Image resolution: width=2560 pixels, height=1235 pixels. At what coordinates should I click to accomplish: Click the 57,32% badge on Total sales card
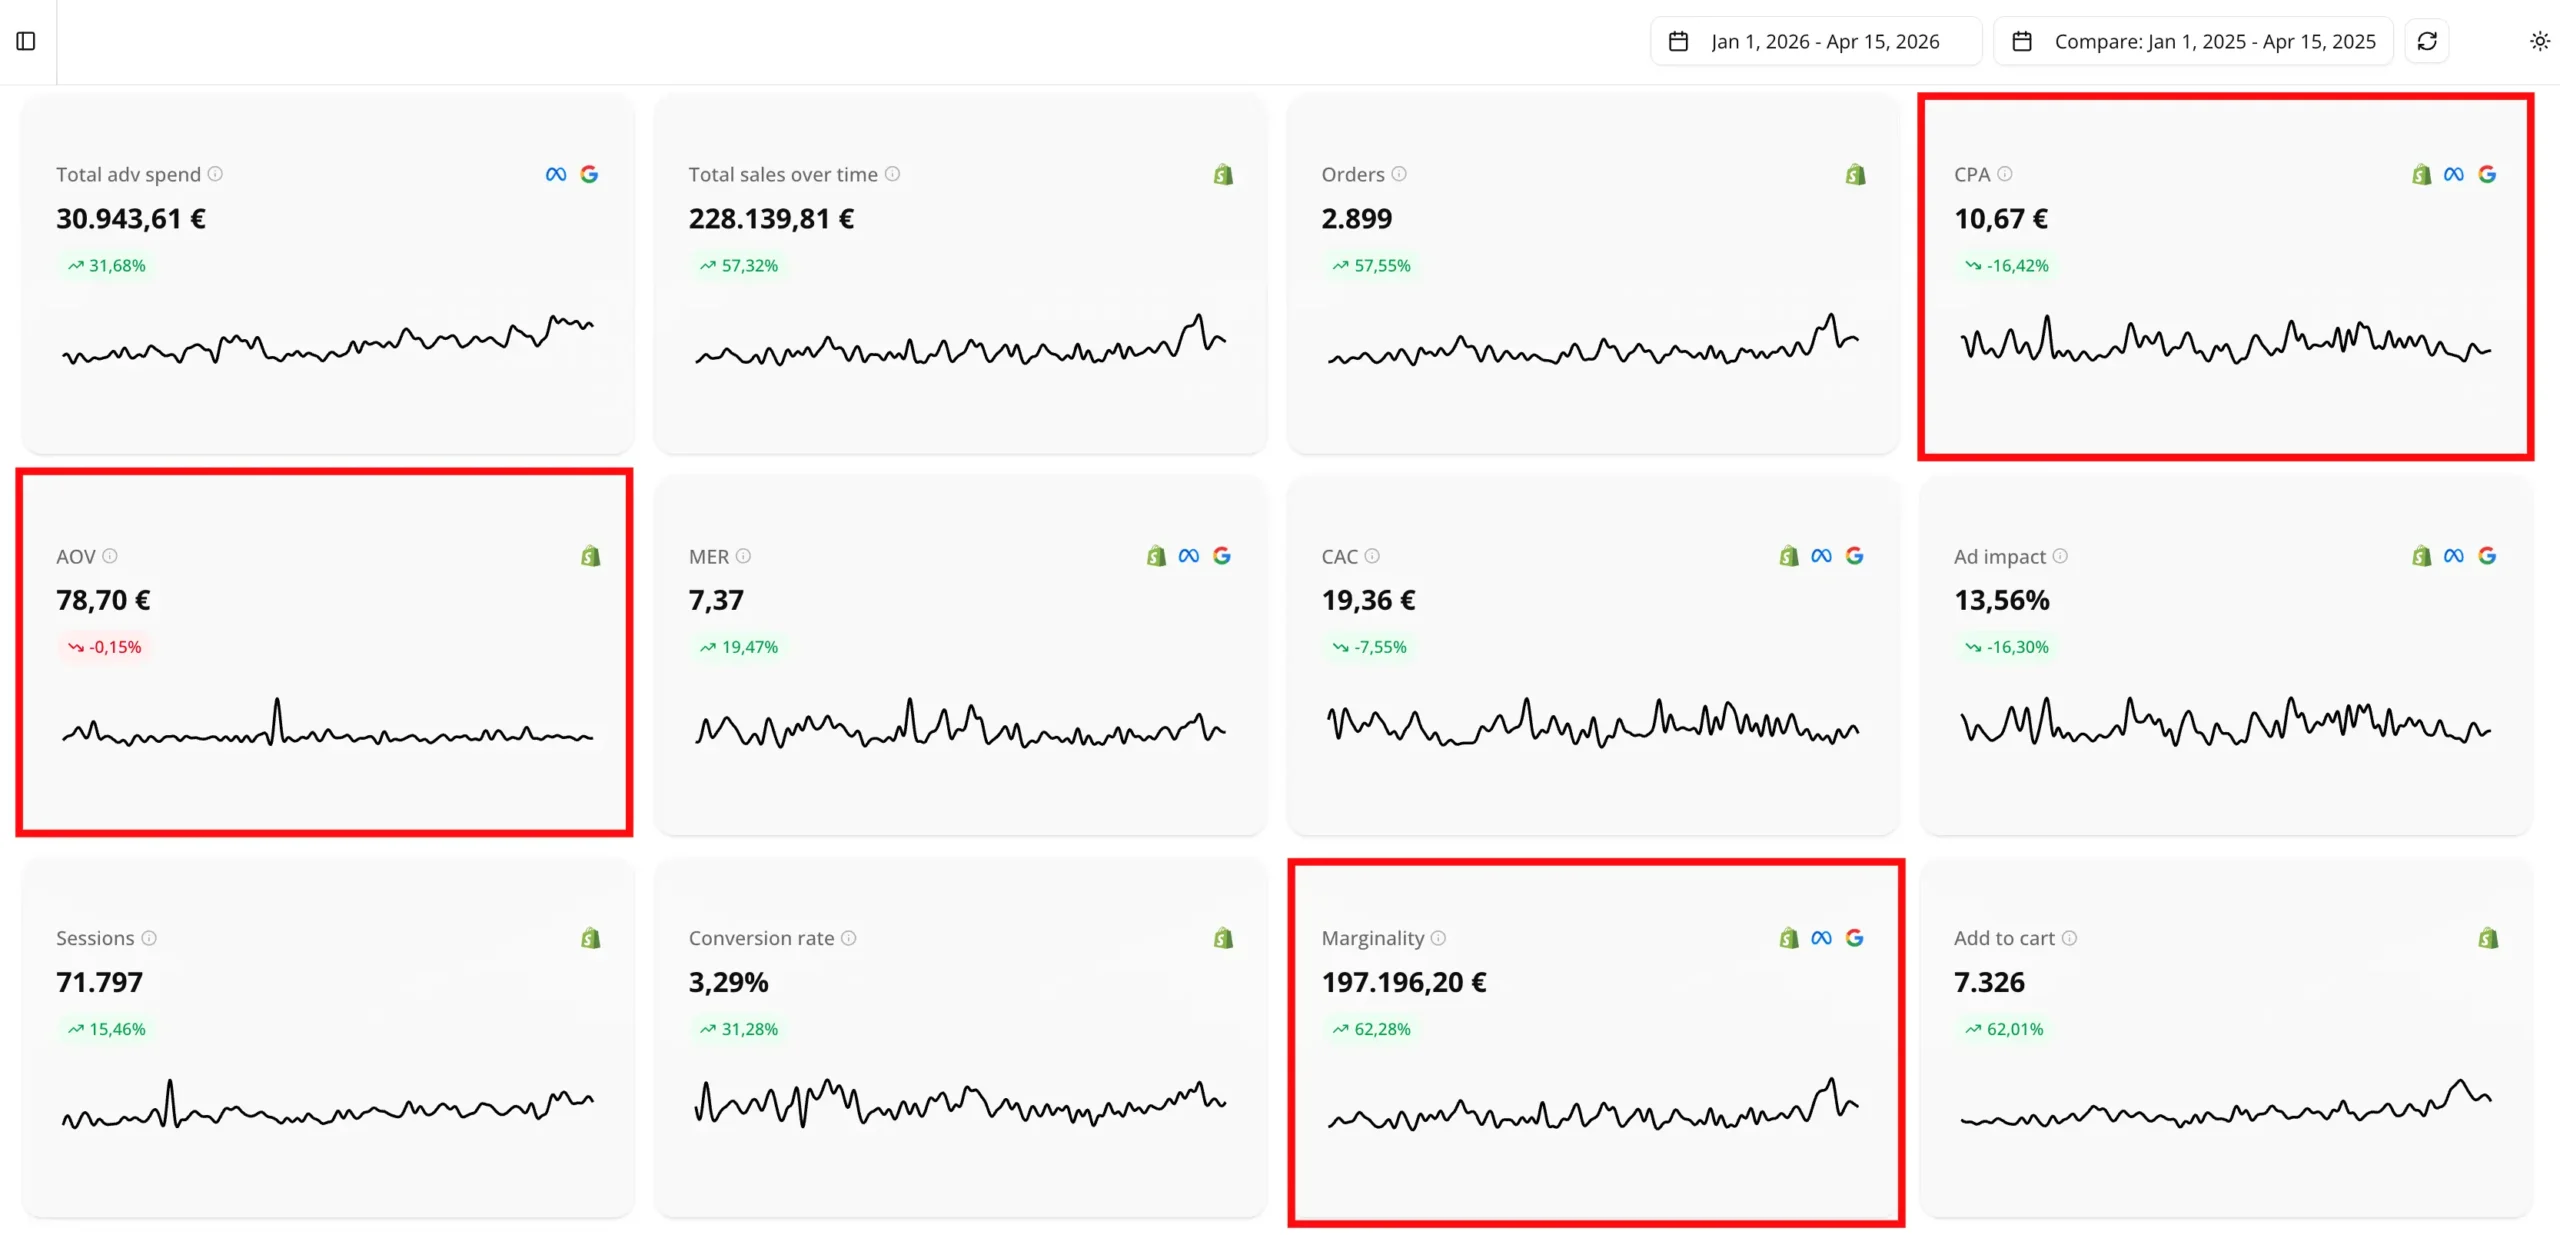[x=739, y=266]
